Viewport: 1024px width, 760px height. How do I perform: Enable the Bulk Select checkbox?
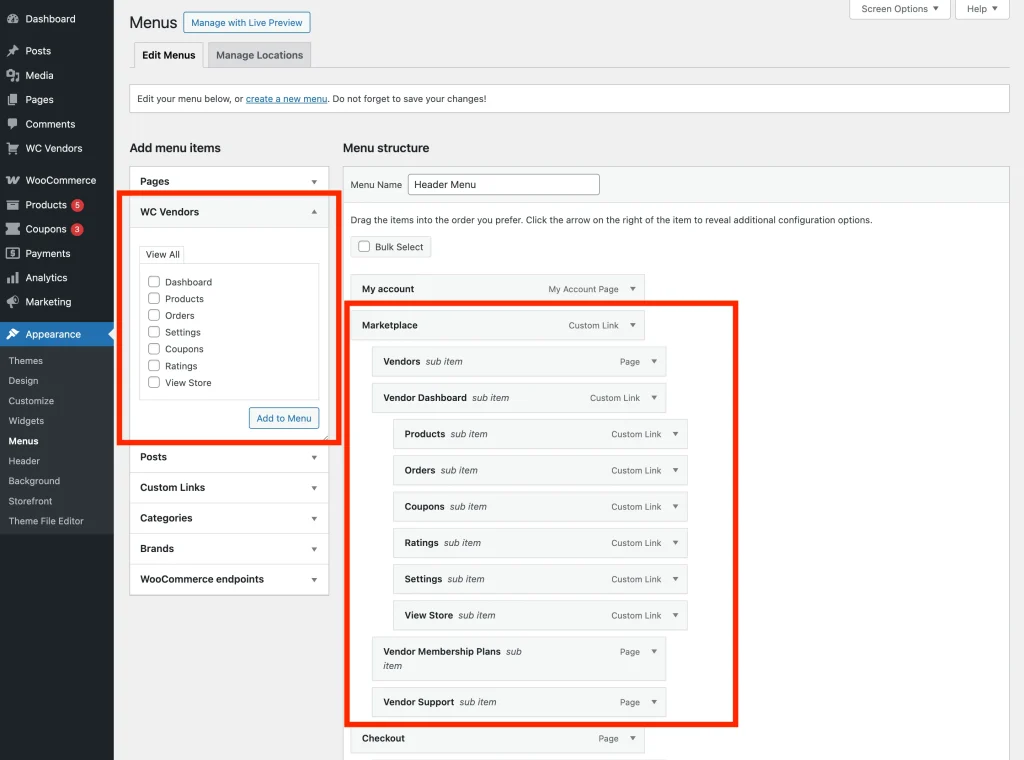364,246
